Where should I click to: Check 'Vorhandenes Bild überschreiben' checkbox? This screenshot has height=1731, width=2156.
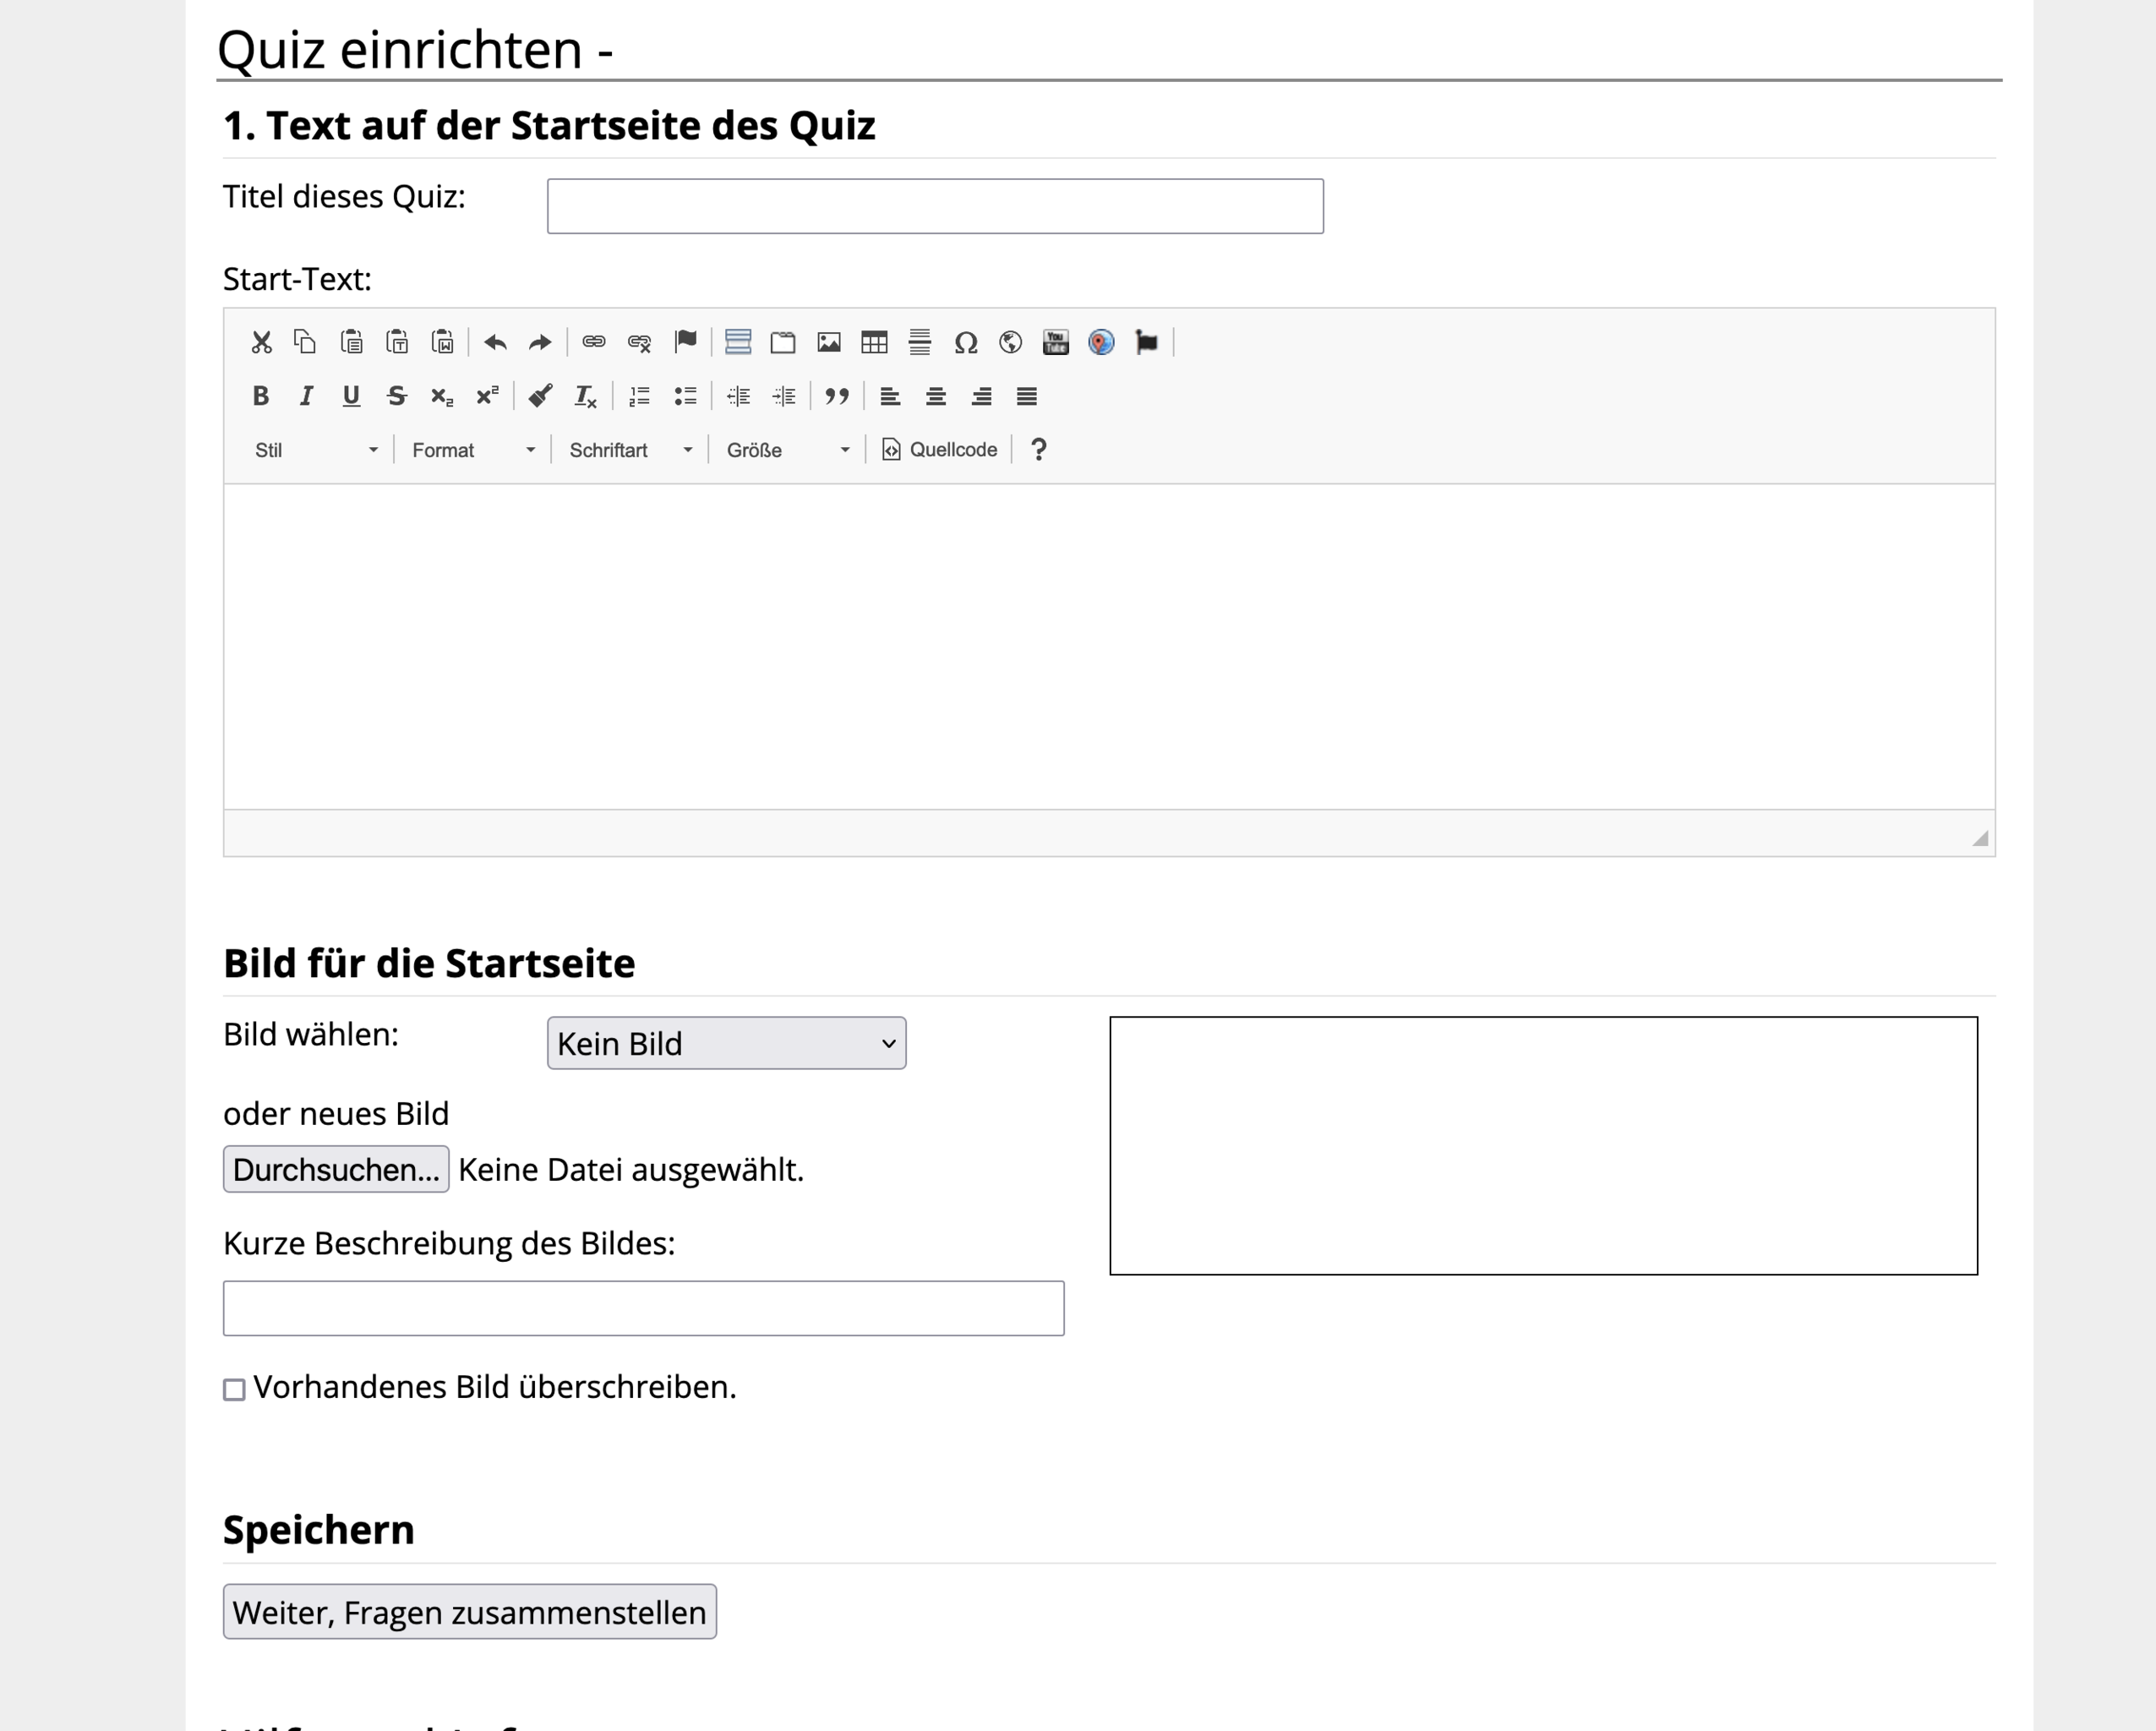pyautogui.click(x=234, y=1389)
